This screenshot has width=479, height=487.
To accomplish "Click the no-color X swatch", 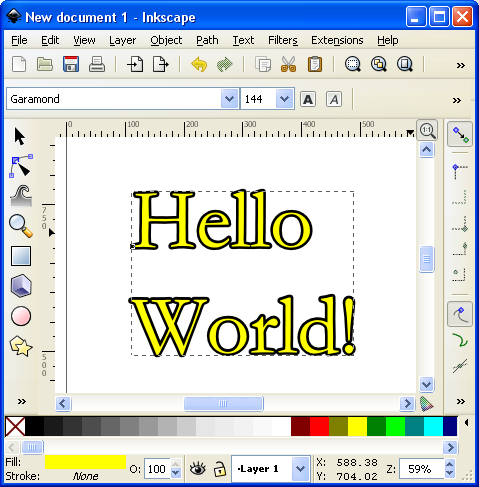I will point(15,426).
